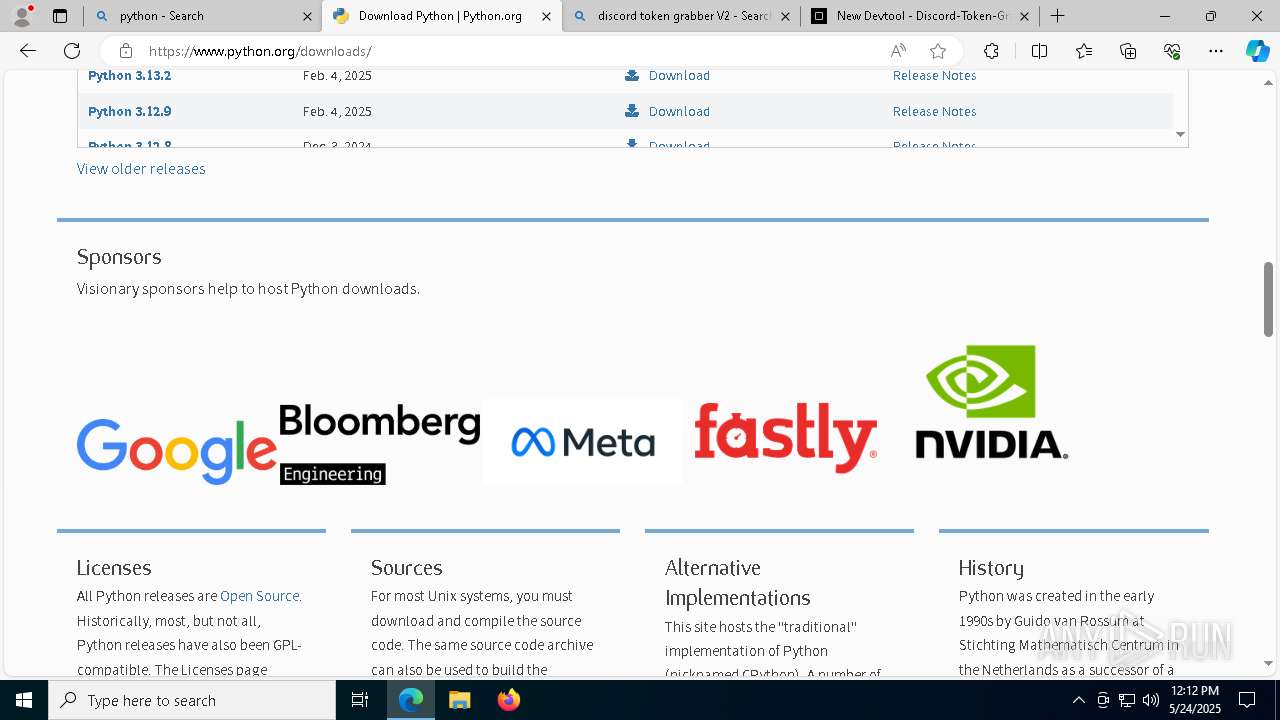Open the Python 3.12.9 release link
This screenshot has width=1280, height=720.
[x=129, y=111]
